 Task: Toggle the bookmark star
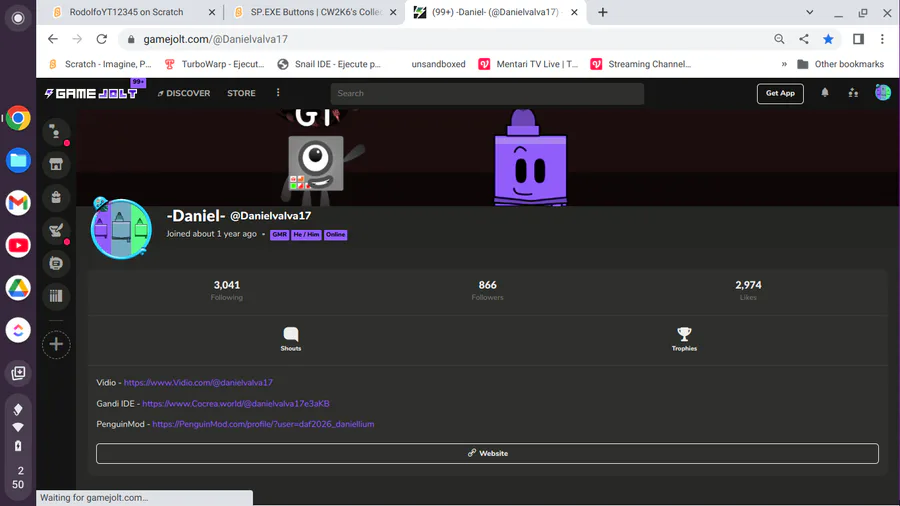coord(828,39)
